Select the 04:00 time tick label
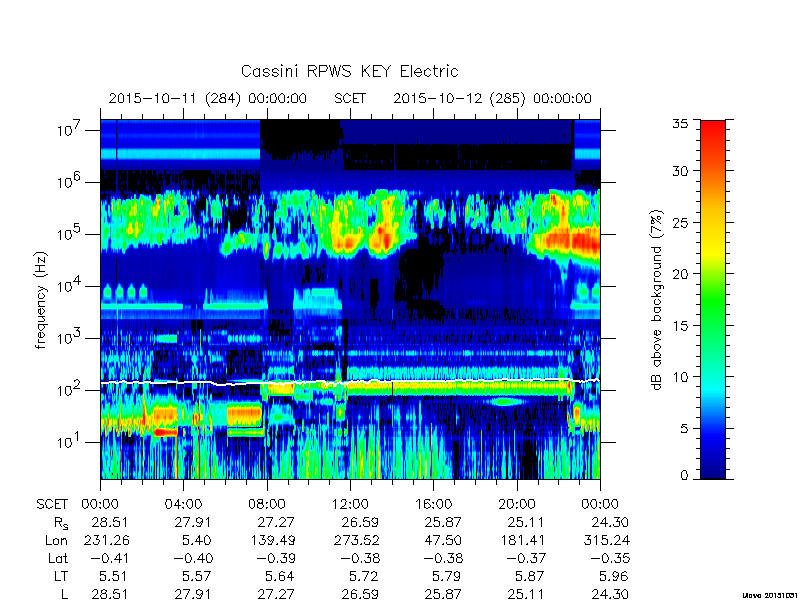The image size is (800, 600). (x=183, y=505)
